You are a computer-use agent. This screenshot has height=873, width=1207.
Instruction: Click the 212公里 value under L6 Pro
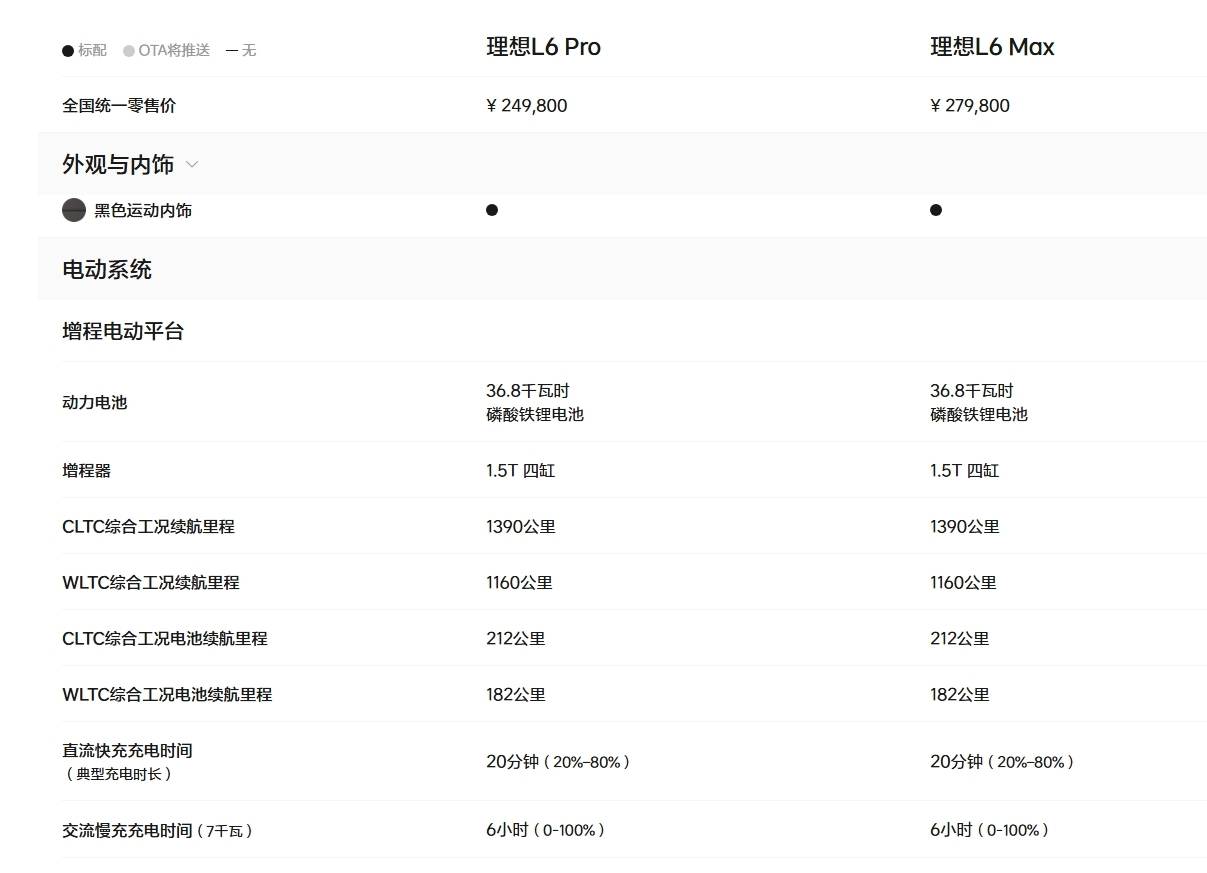pos(516,639)
